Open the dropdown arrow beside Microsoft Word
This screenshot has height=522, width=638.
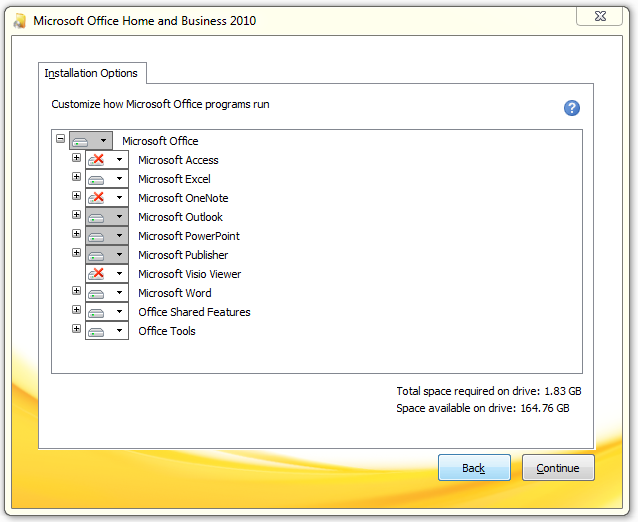[119, 293]
